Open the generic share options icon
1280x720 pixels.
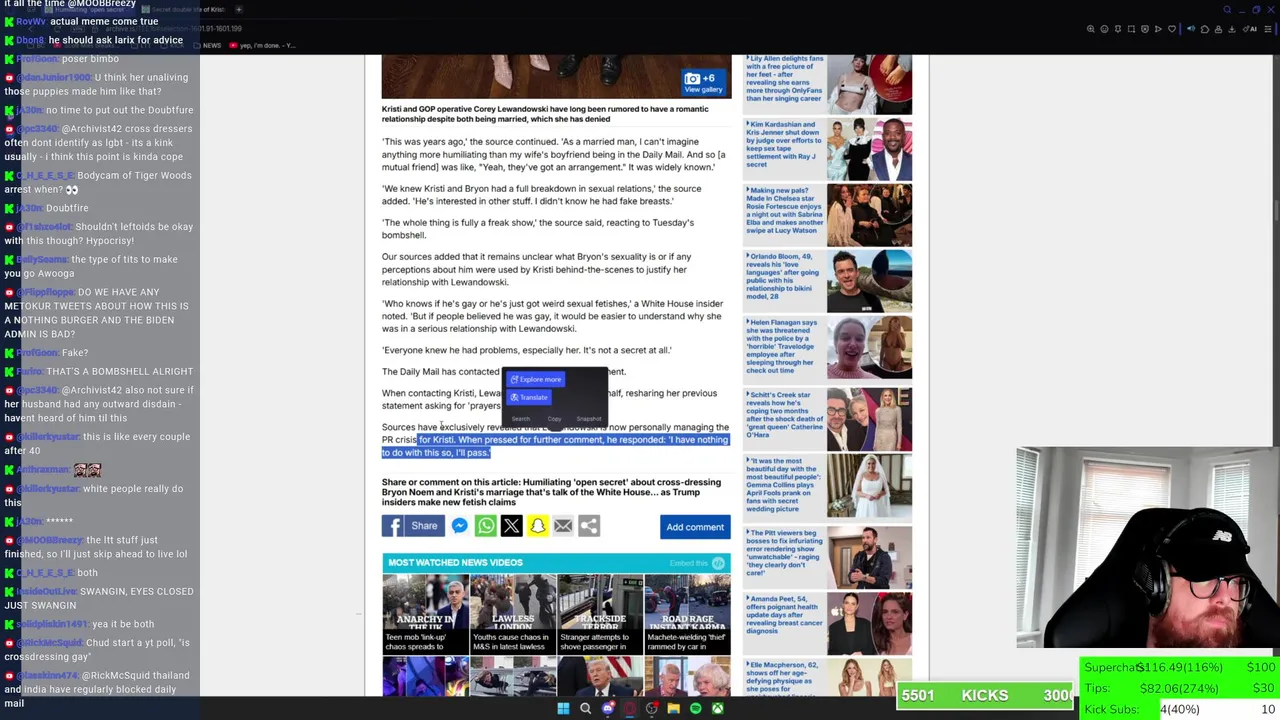589,526
